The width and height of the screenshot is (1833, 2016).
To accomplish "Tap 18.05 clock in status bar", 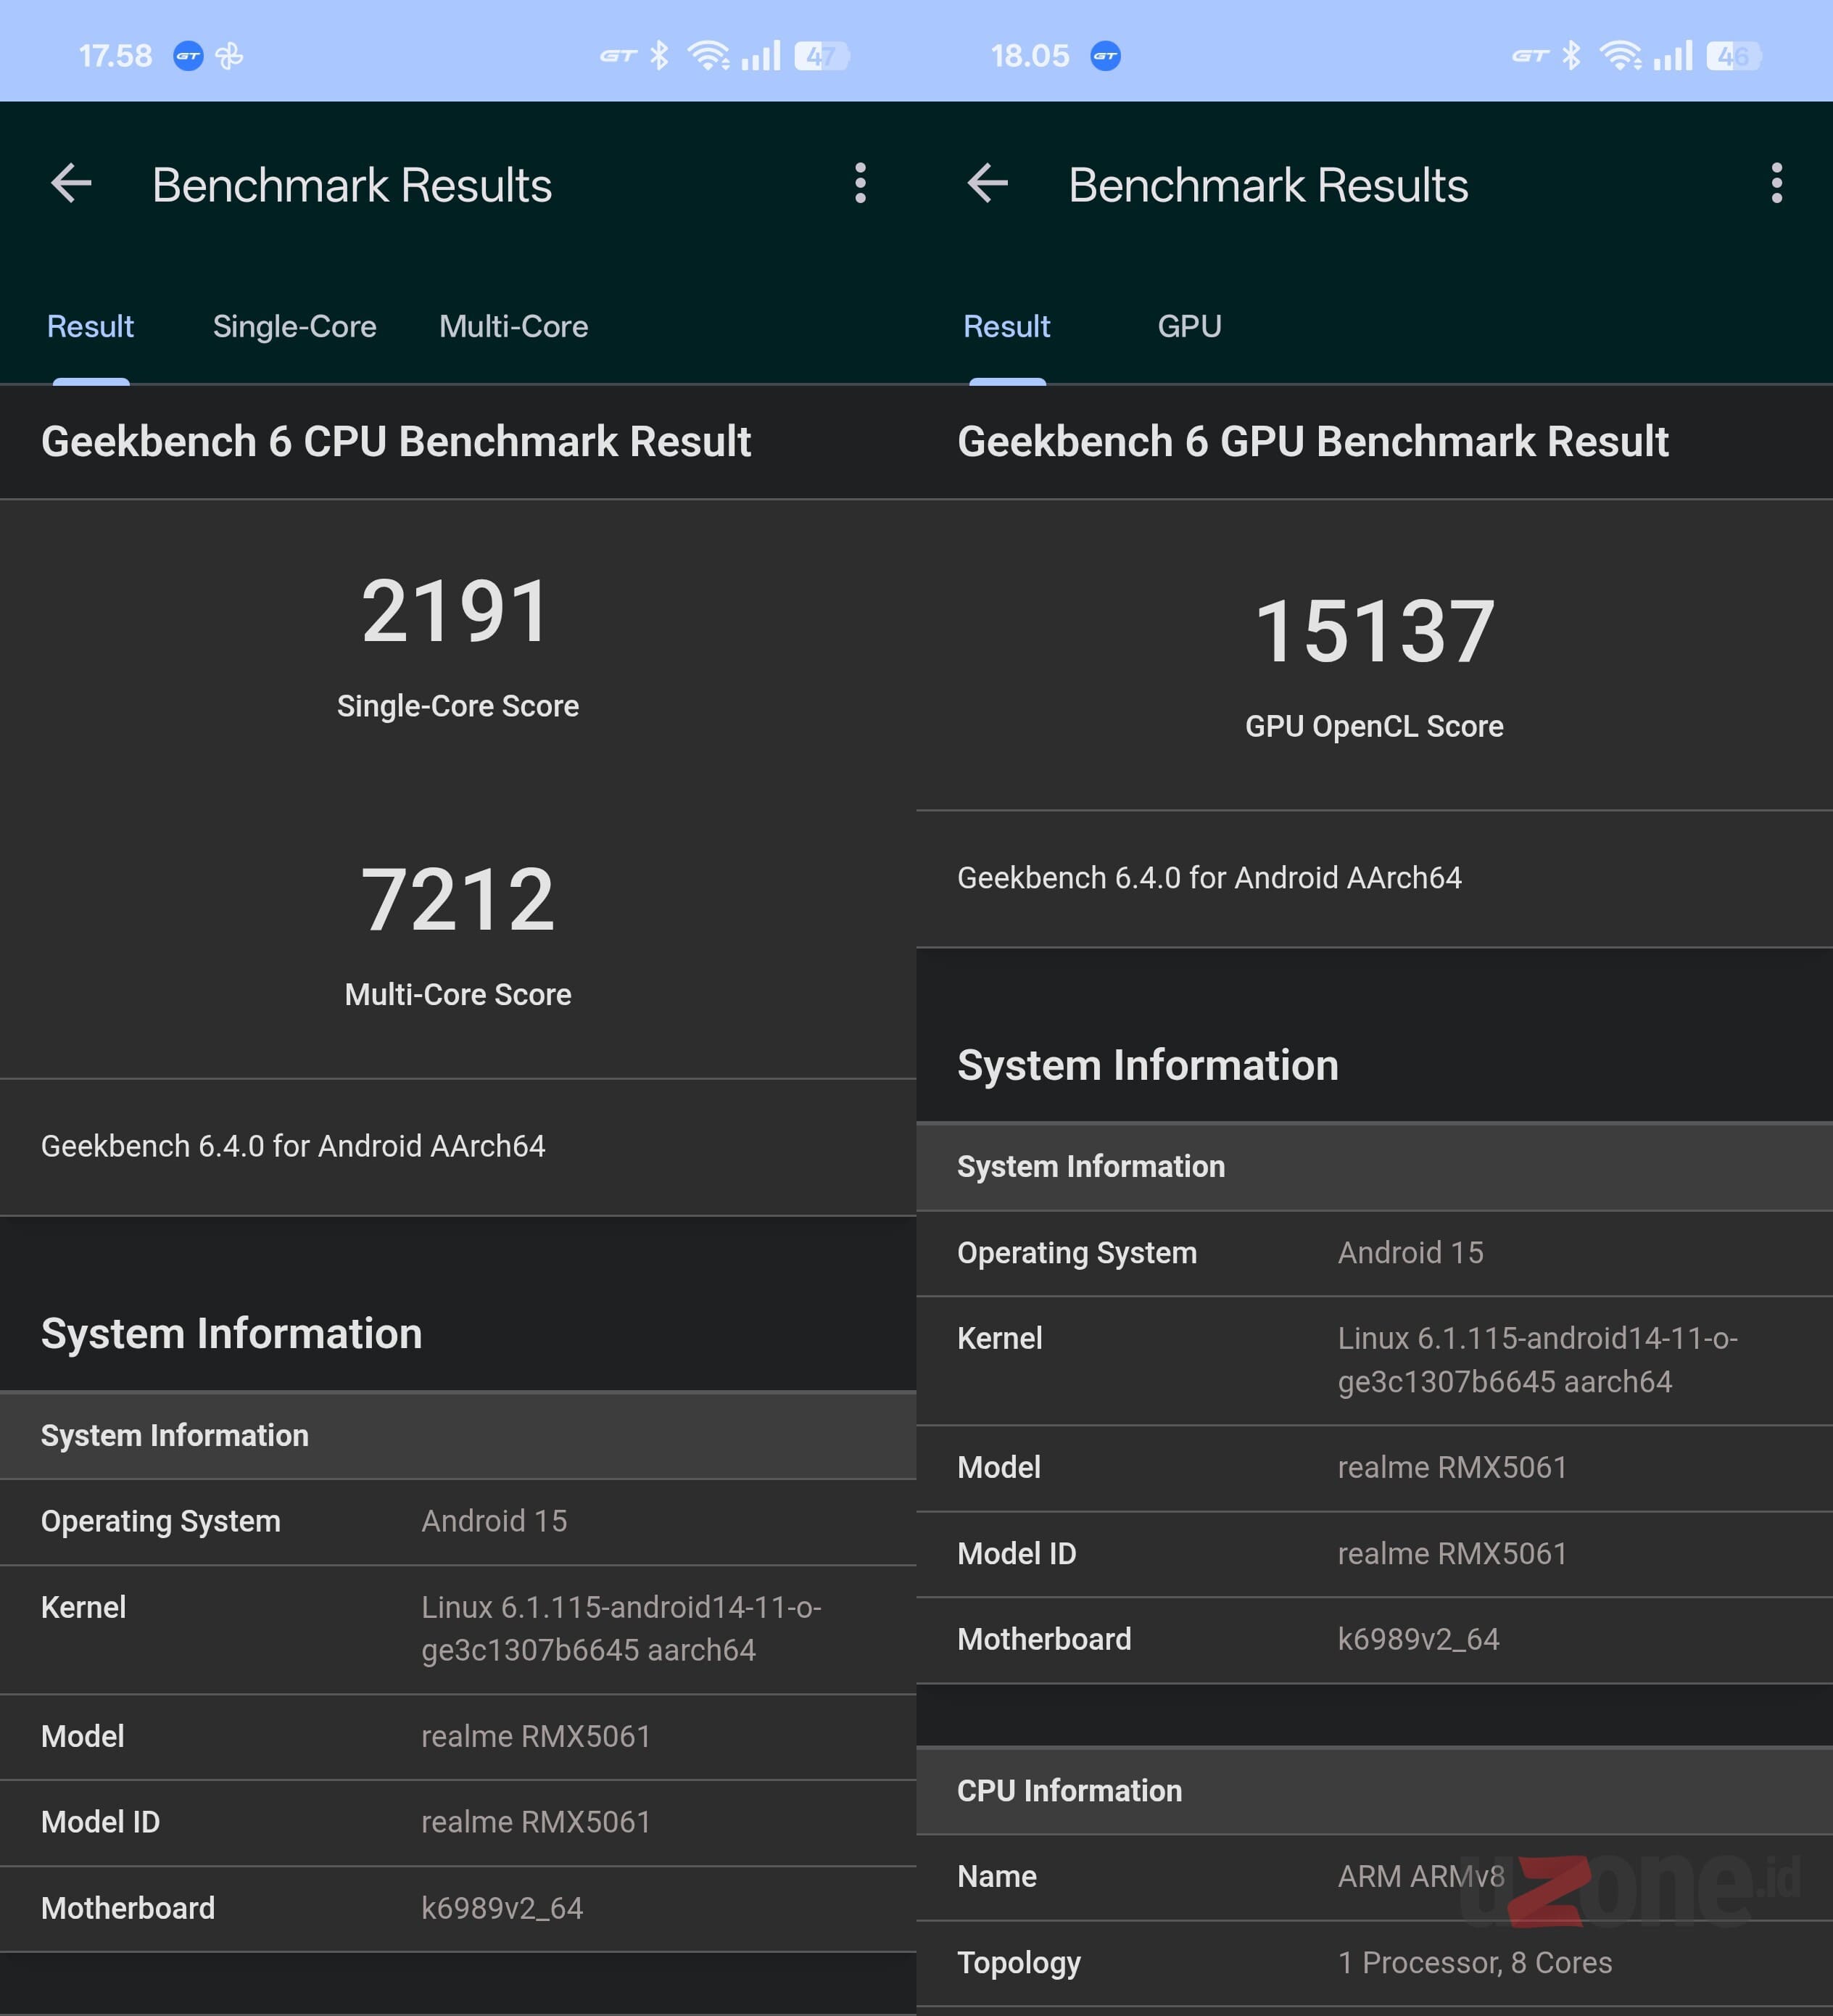I will (1030, 56).
